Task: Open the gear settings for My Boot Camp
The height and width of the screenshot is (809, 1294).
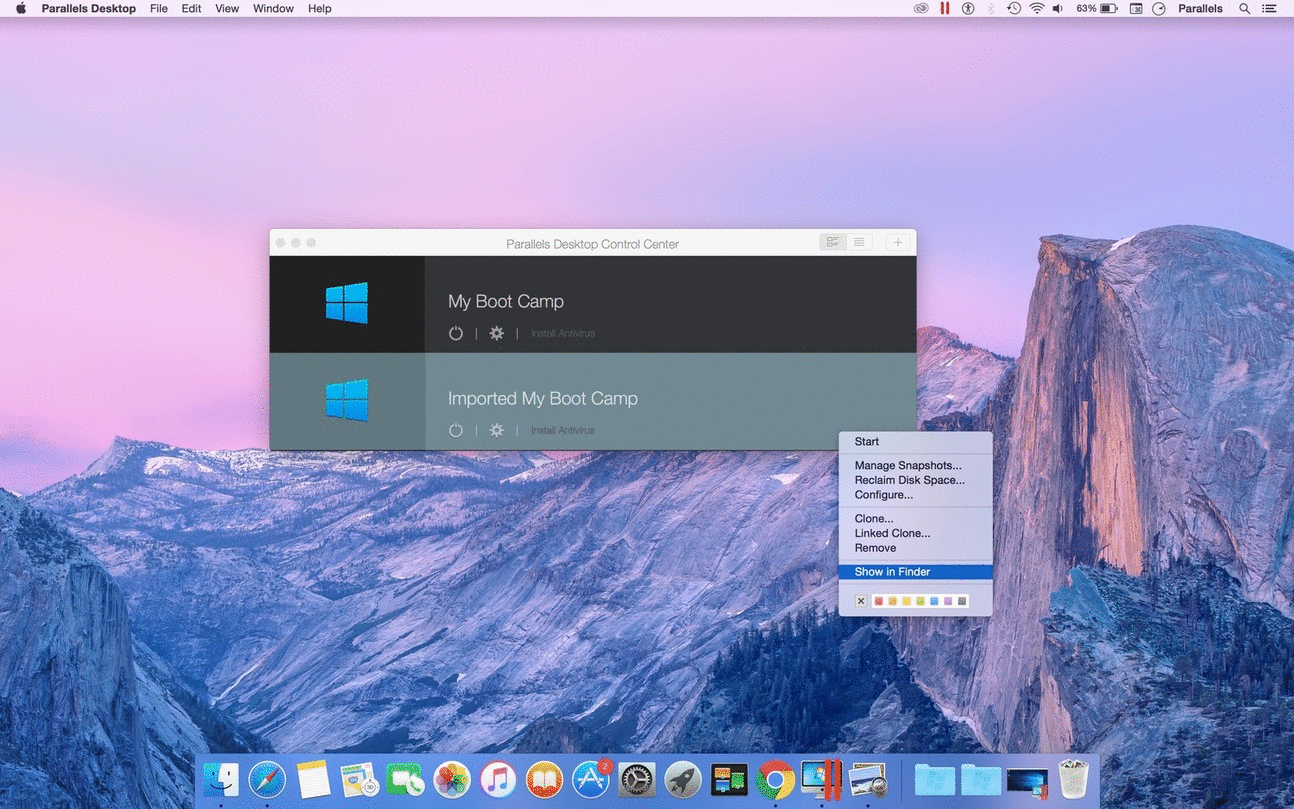Action: click(496, 333)
